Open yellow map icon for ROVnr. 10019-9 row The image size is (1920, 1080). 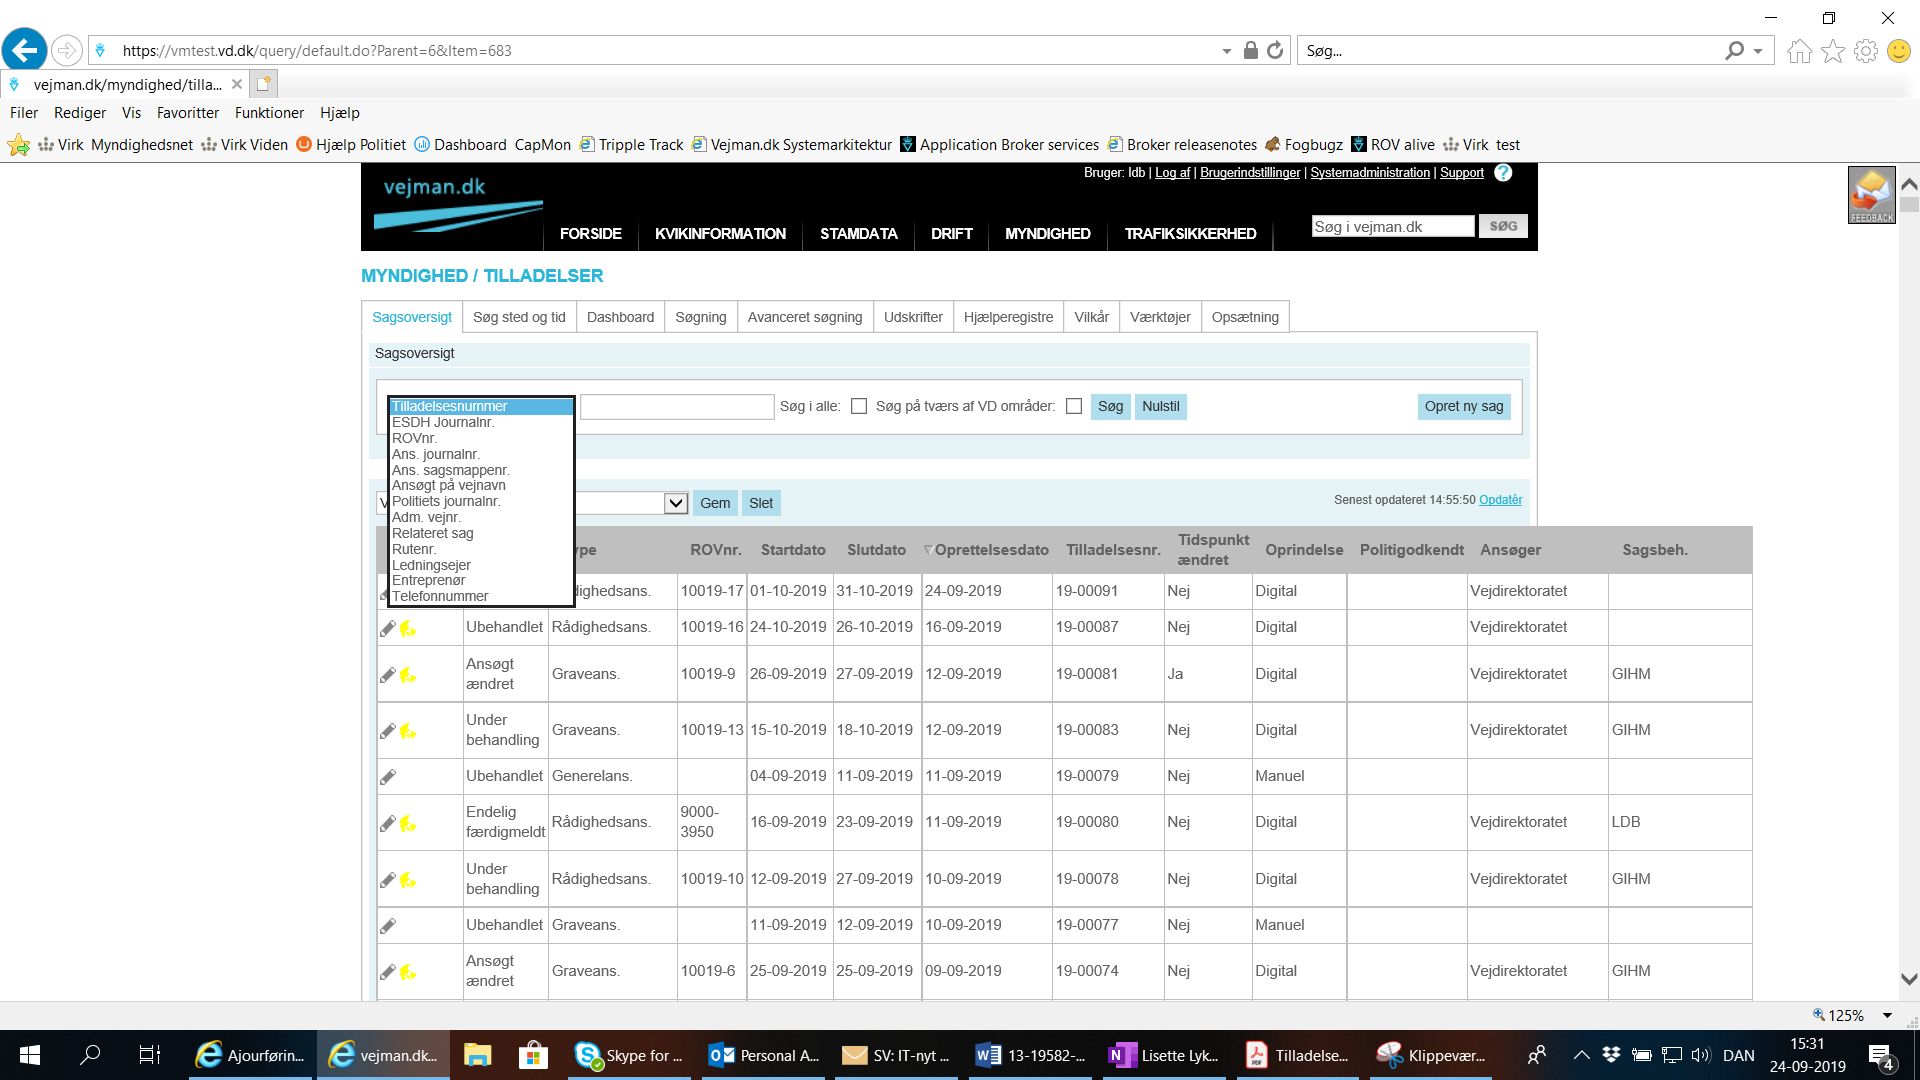(x=408, y=676)
